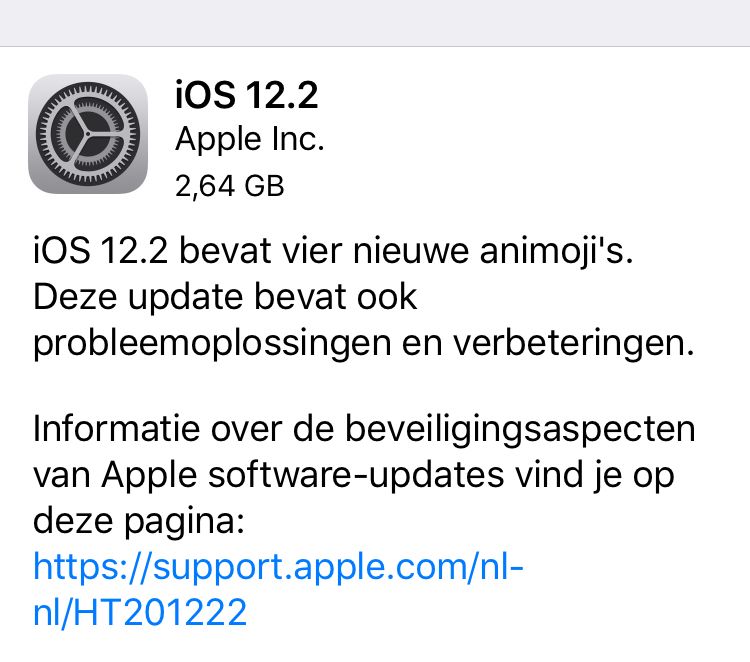Tap the word 'animoji's' in the description
Viewport: 750px width, 662px height.
556,251
